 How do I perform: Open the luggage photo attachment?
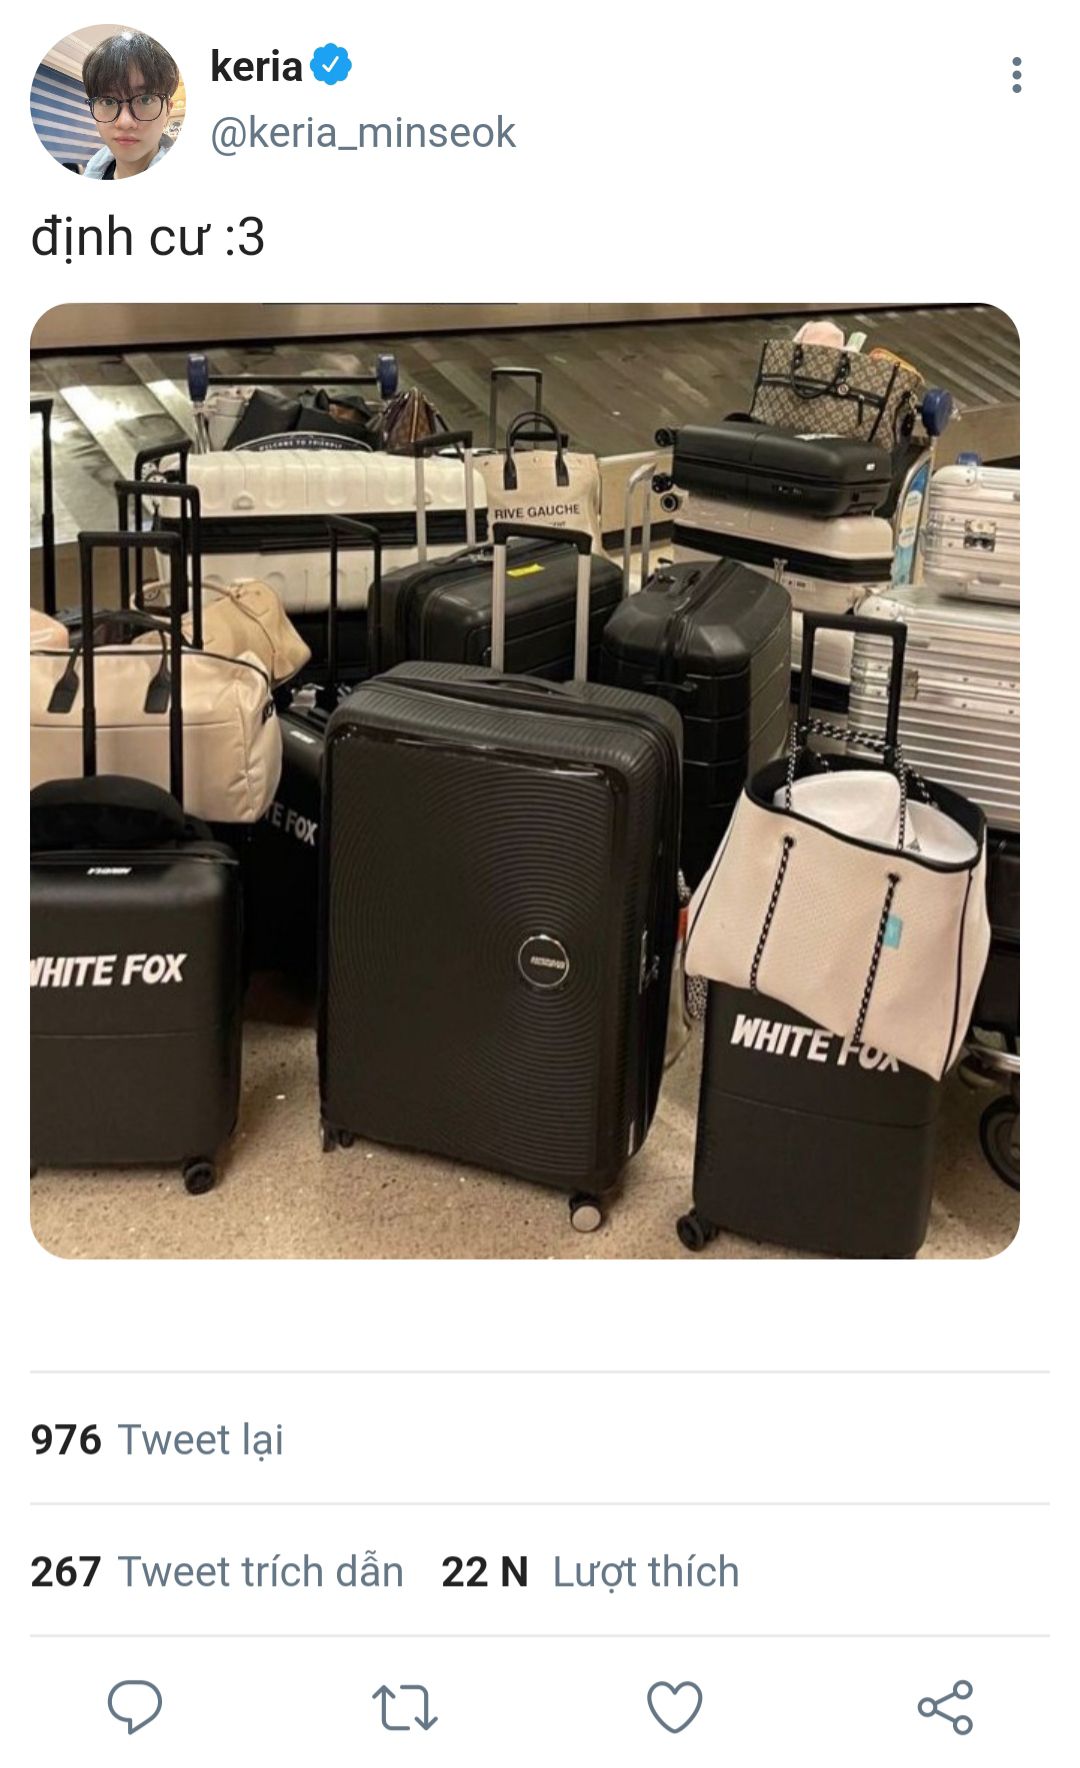click(x=525, y=780)
